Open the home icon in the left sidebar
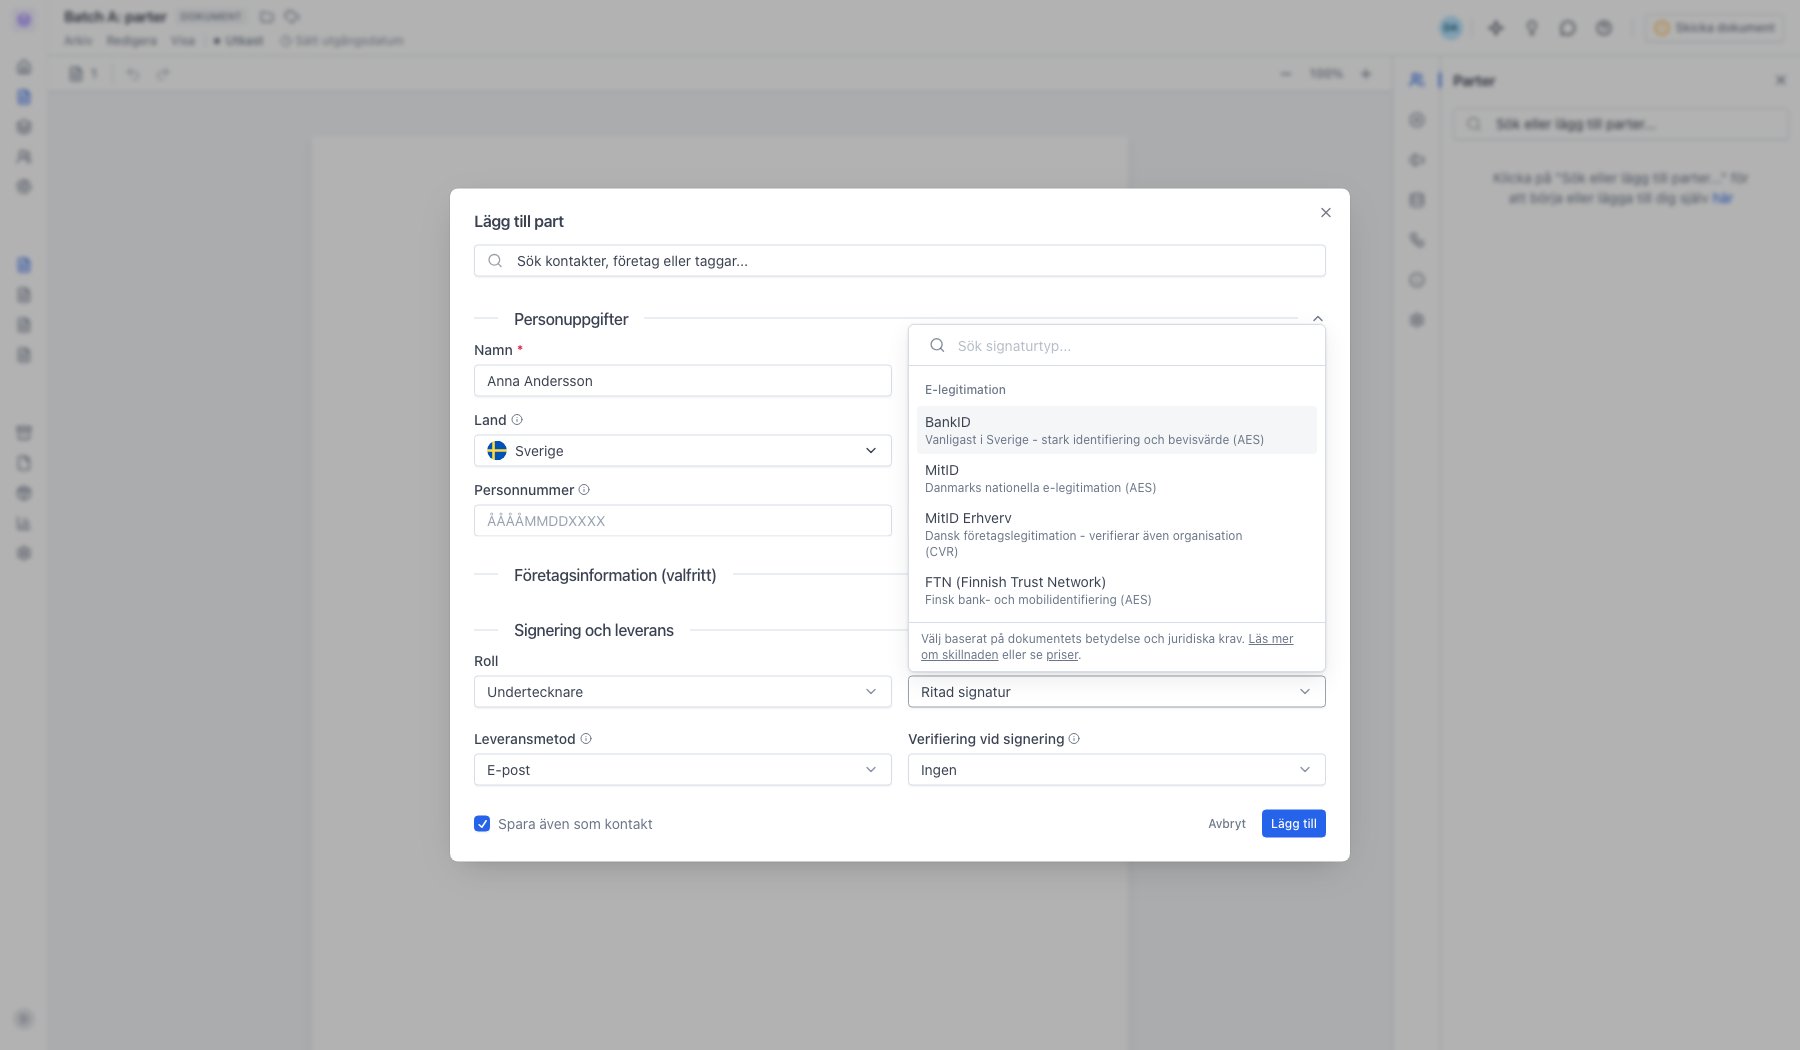This screenshot has width=1800, height=1050. [24, 67]
